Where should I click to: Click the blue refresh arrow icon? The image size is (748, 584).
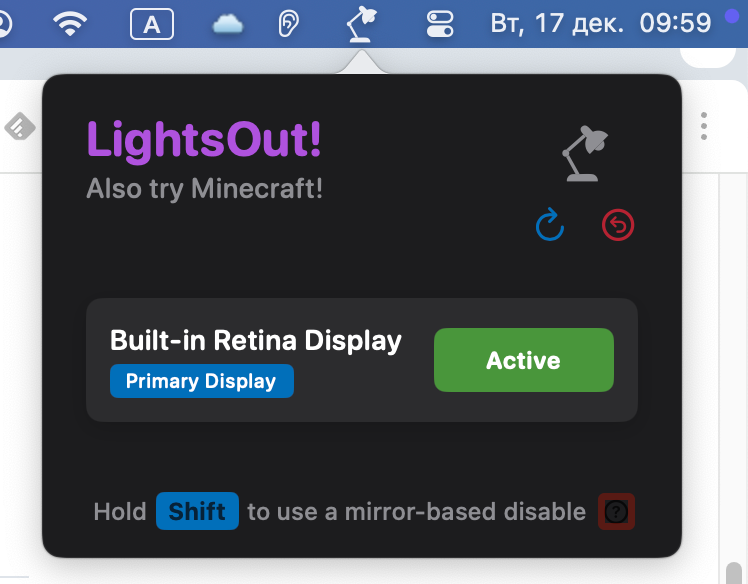click(550, 224)
